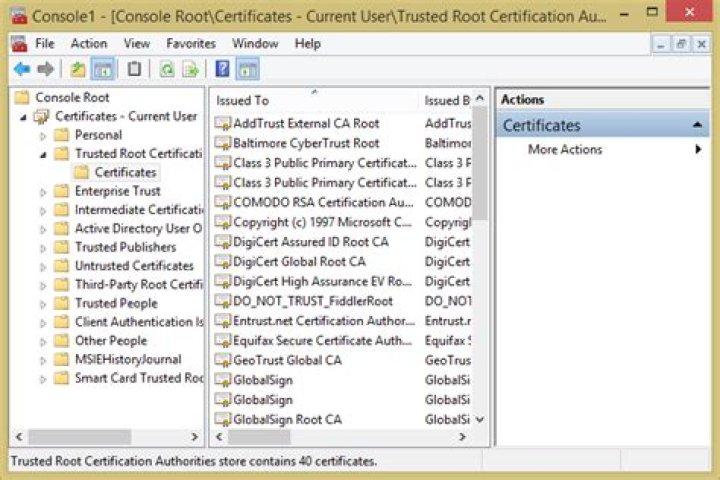Click the Refresh toolbar icon
This screenshot has height=480, width=720.
167,69
